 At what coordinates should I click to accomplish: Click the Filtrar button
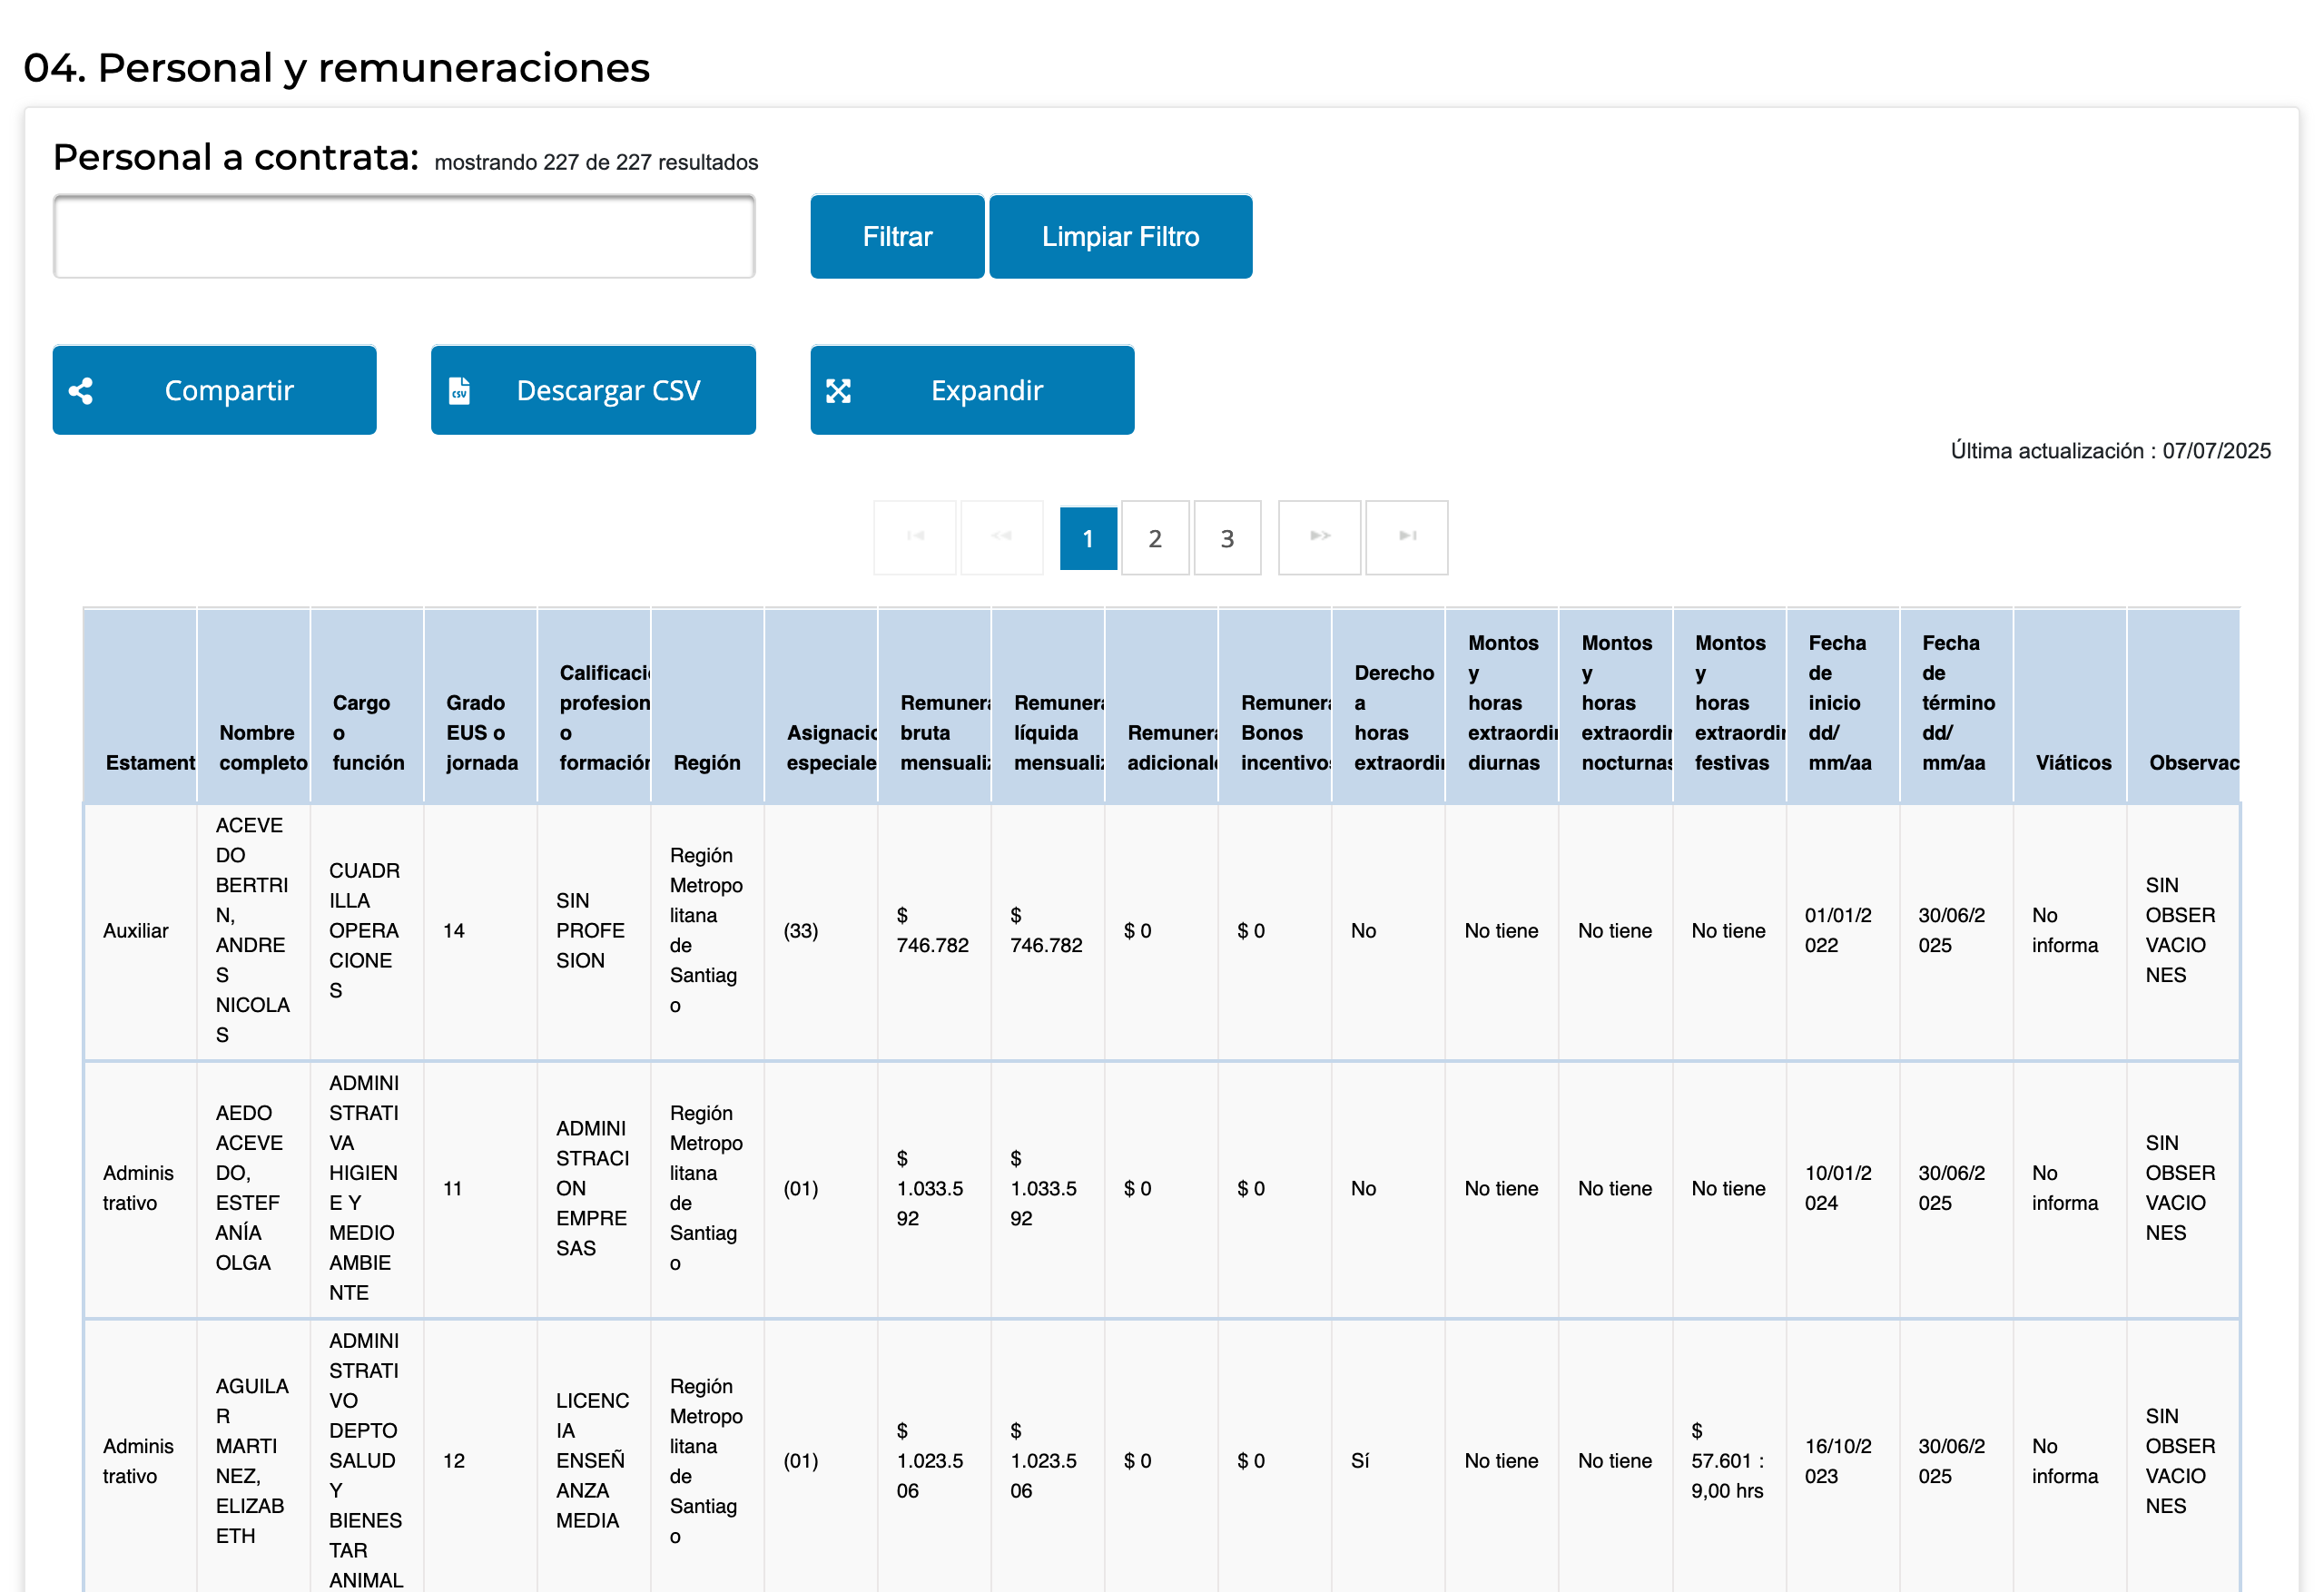(x=897, y=237)
